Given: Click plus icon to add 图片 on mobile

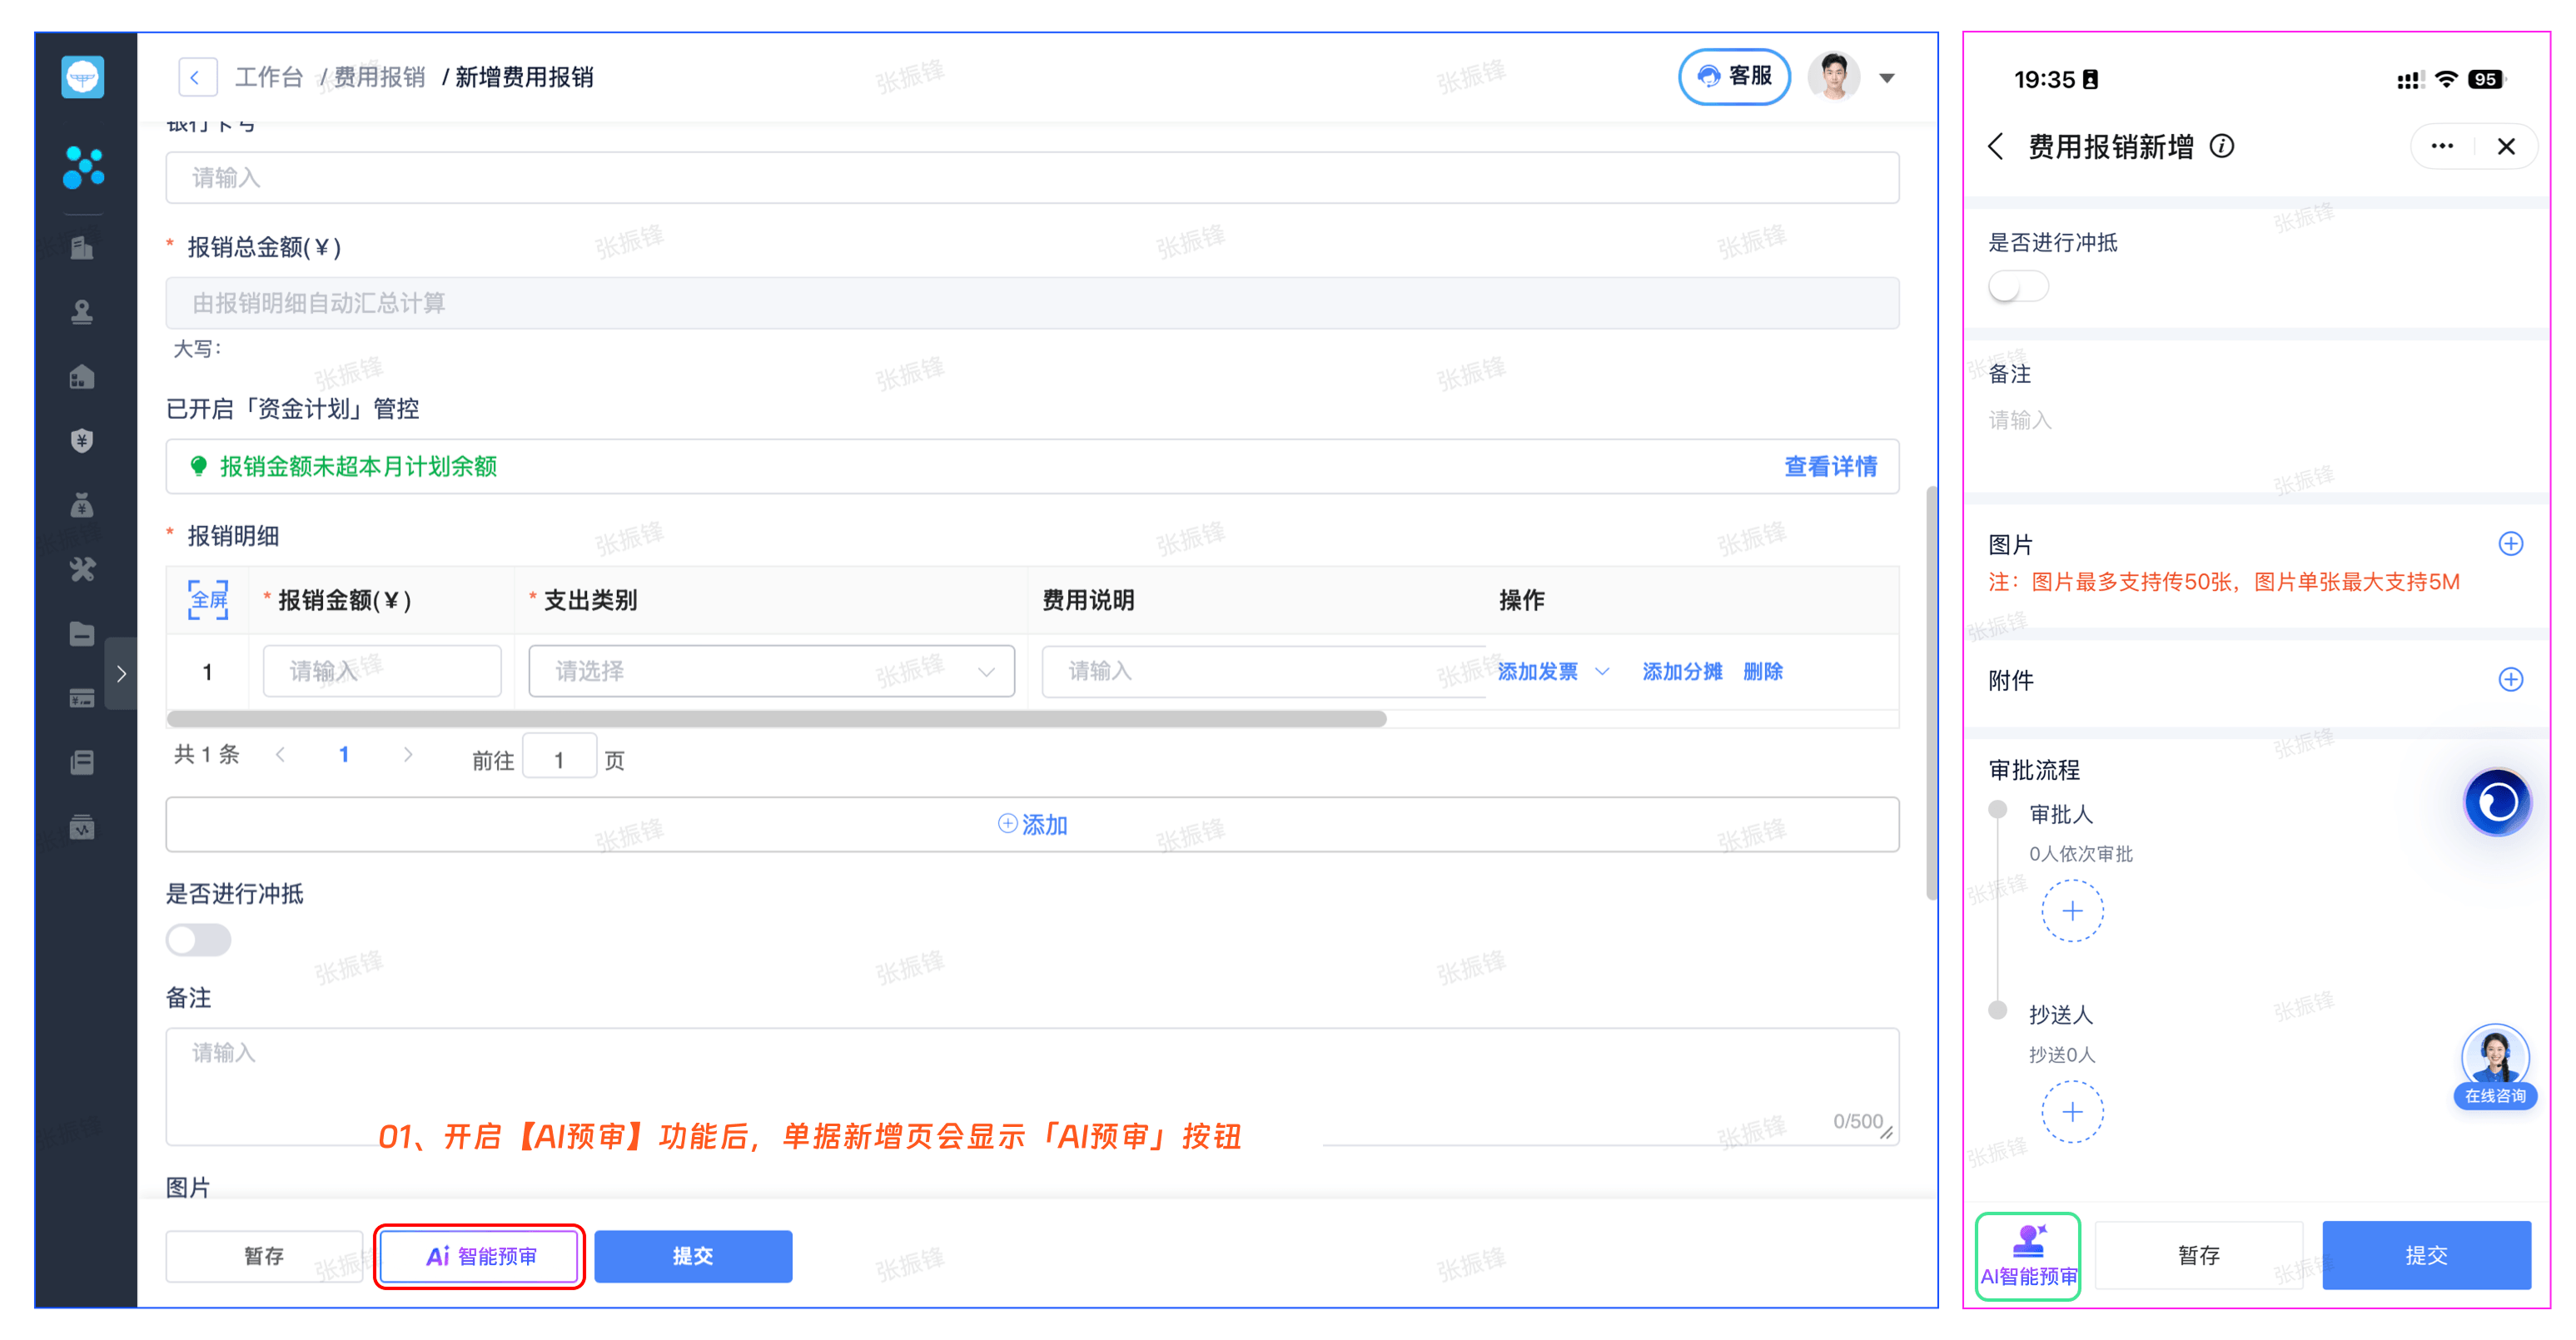Looking at the screenshot, I should click(x=2510, y=544).
